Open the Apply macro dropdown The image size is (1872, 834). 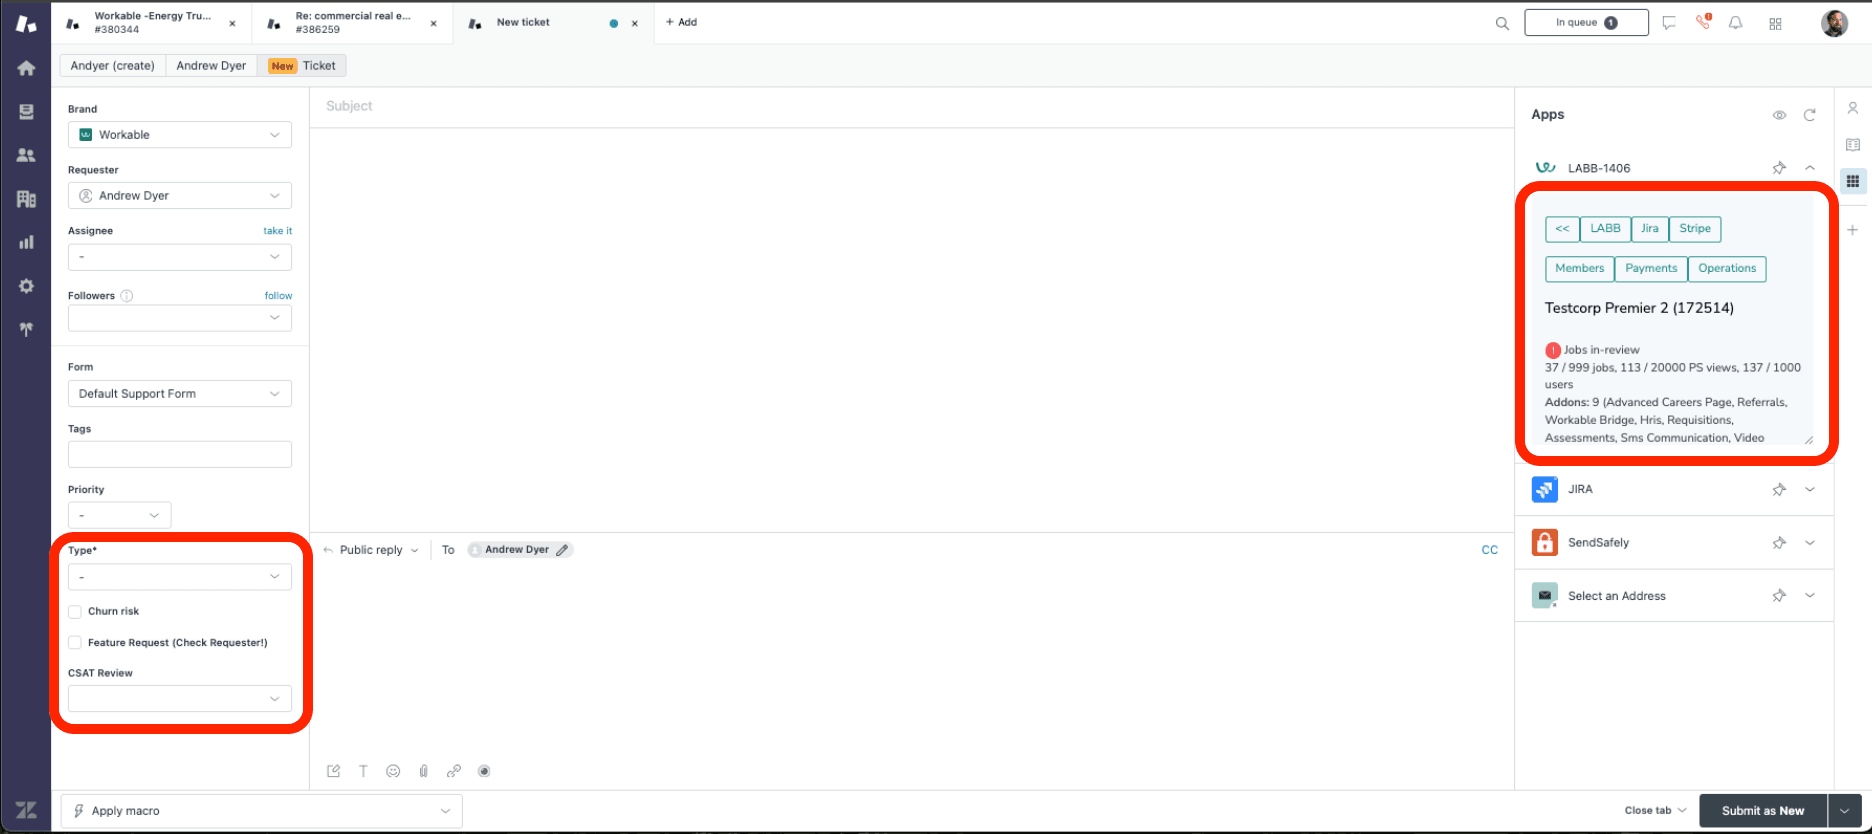coord(262,811)
